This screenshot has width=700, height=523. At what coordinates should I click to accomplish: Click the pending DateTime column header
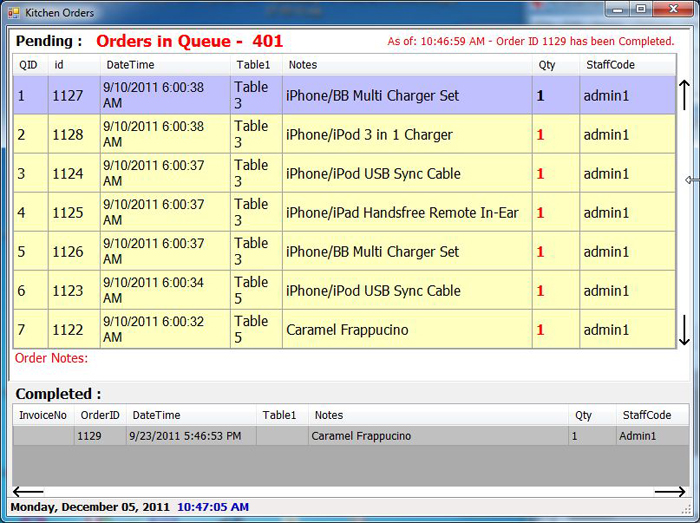pyautogui.click(x=165, y=65)
